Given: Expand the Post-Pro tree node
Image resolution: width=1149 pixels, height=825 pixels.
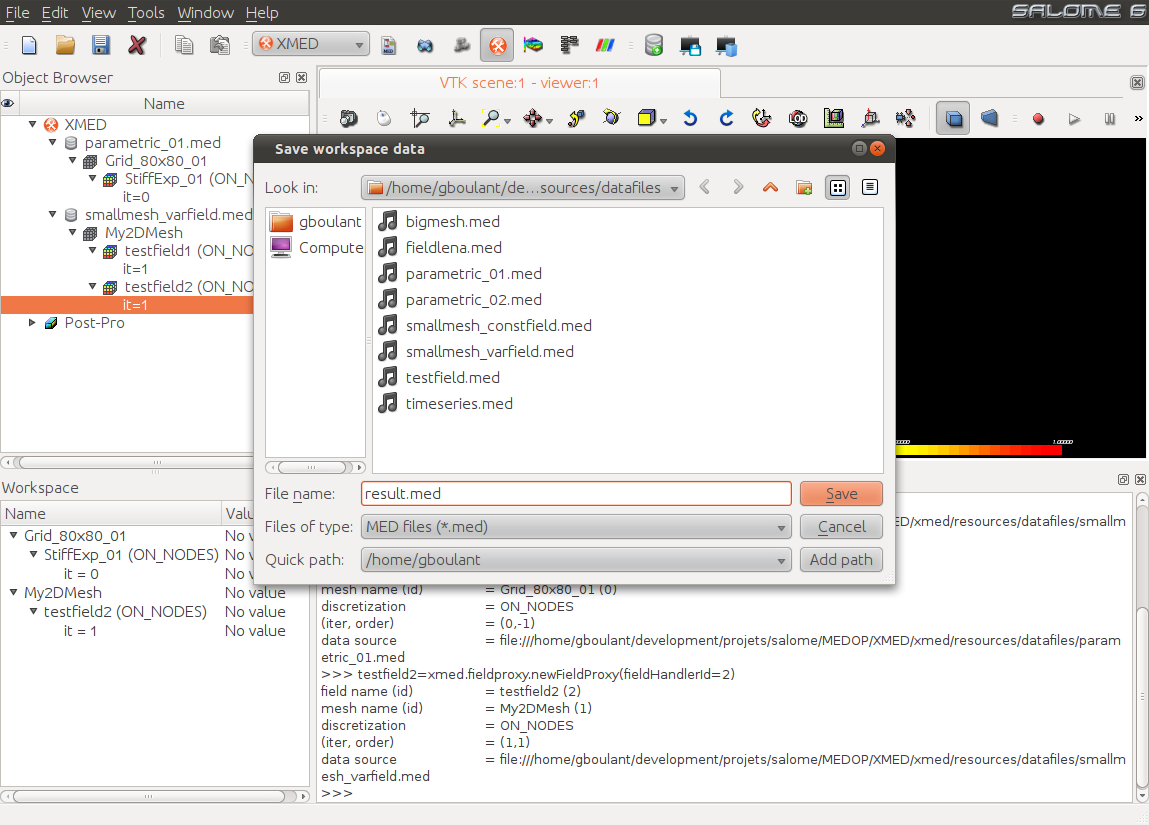Looking at the screenshot, I should (x=32, y=322).
